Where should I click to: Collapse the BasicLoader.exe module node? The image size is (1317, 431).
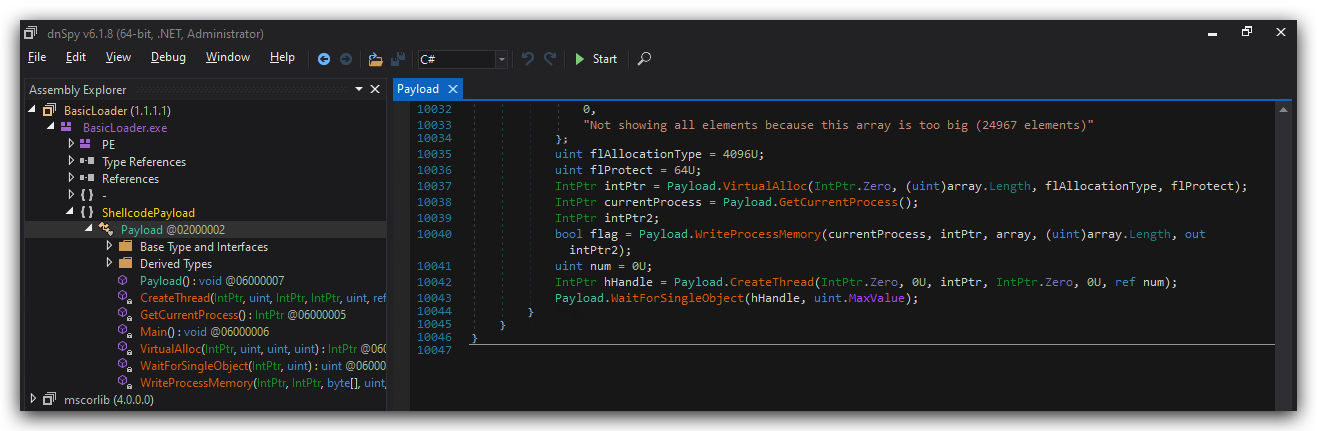[x=50, y=128]
